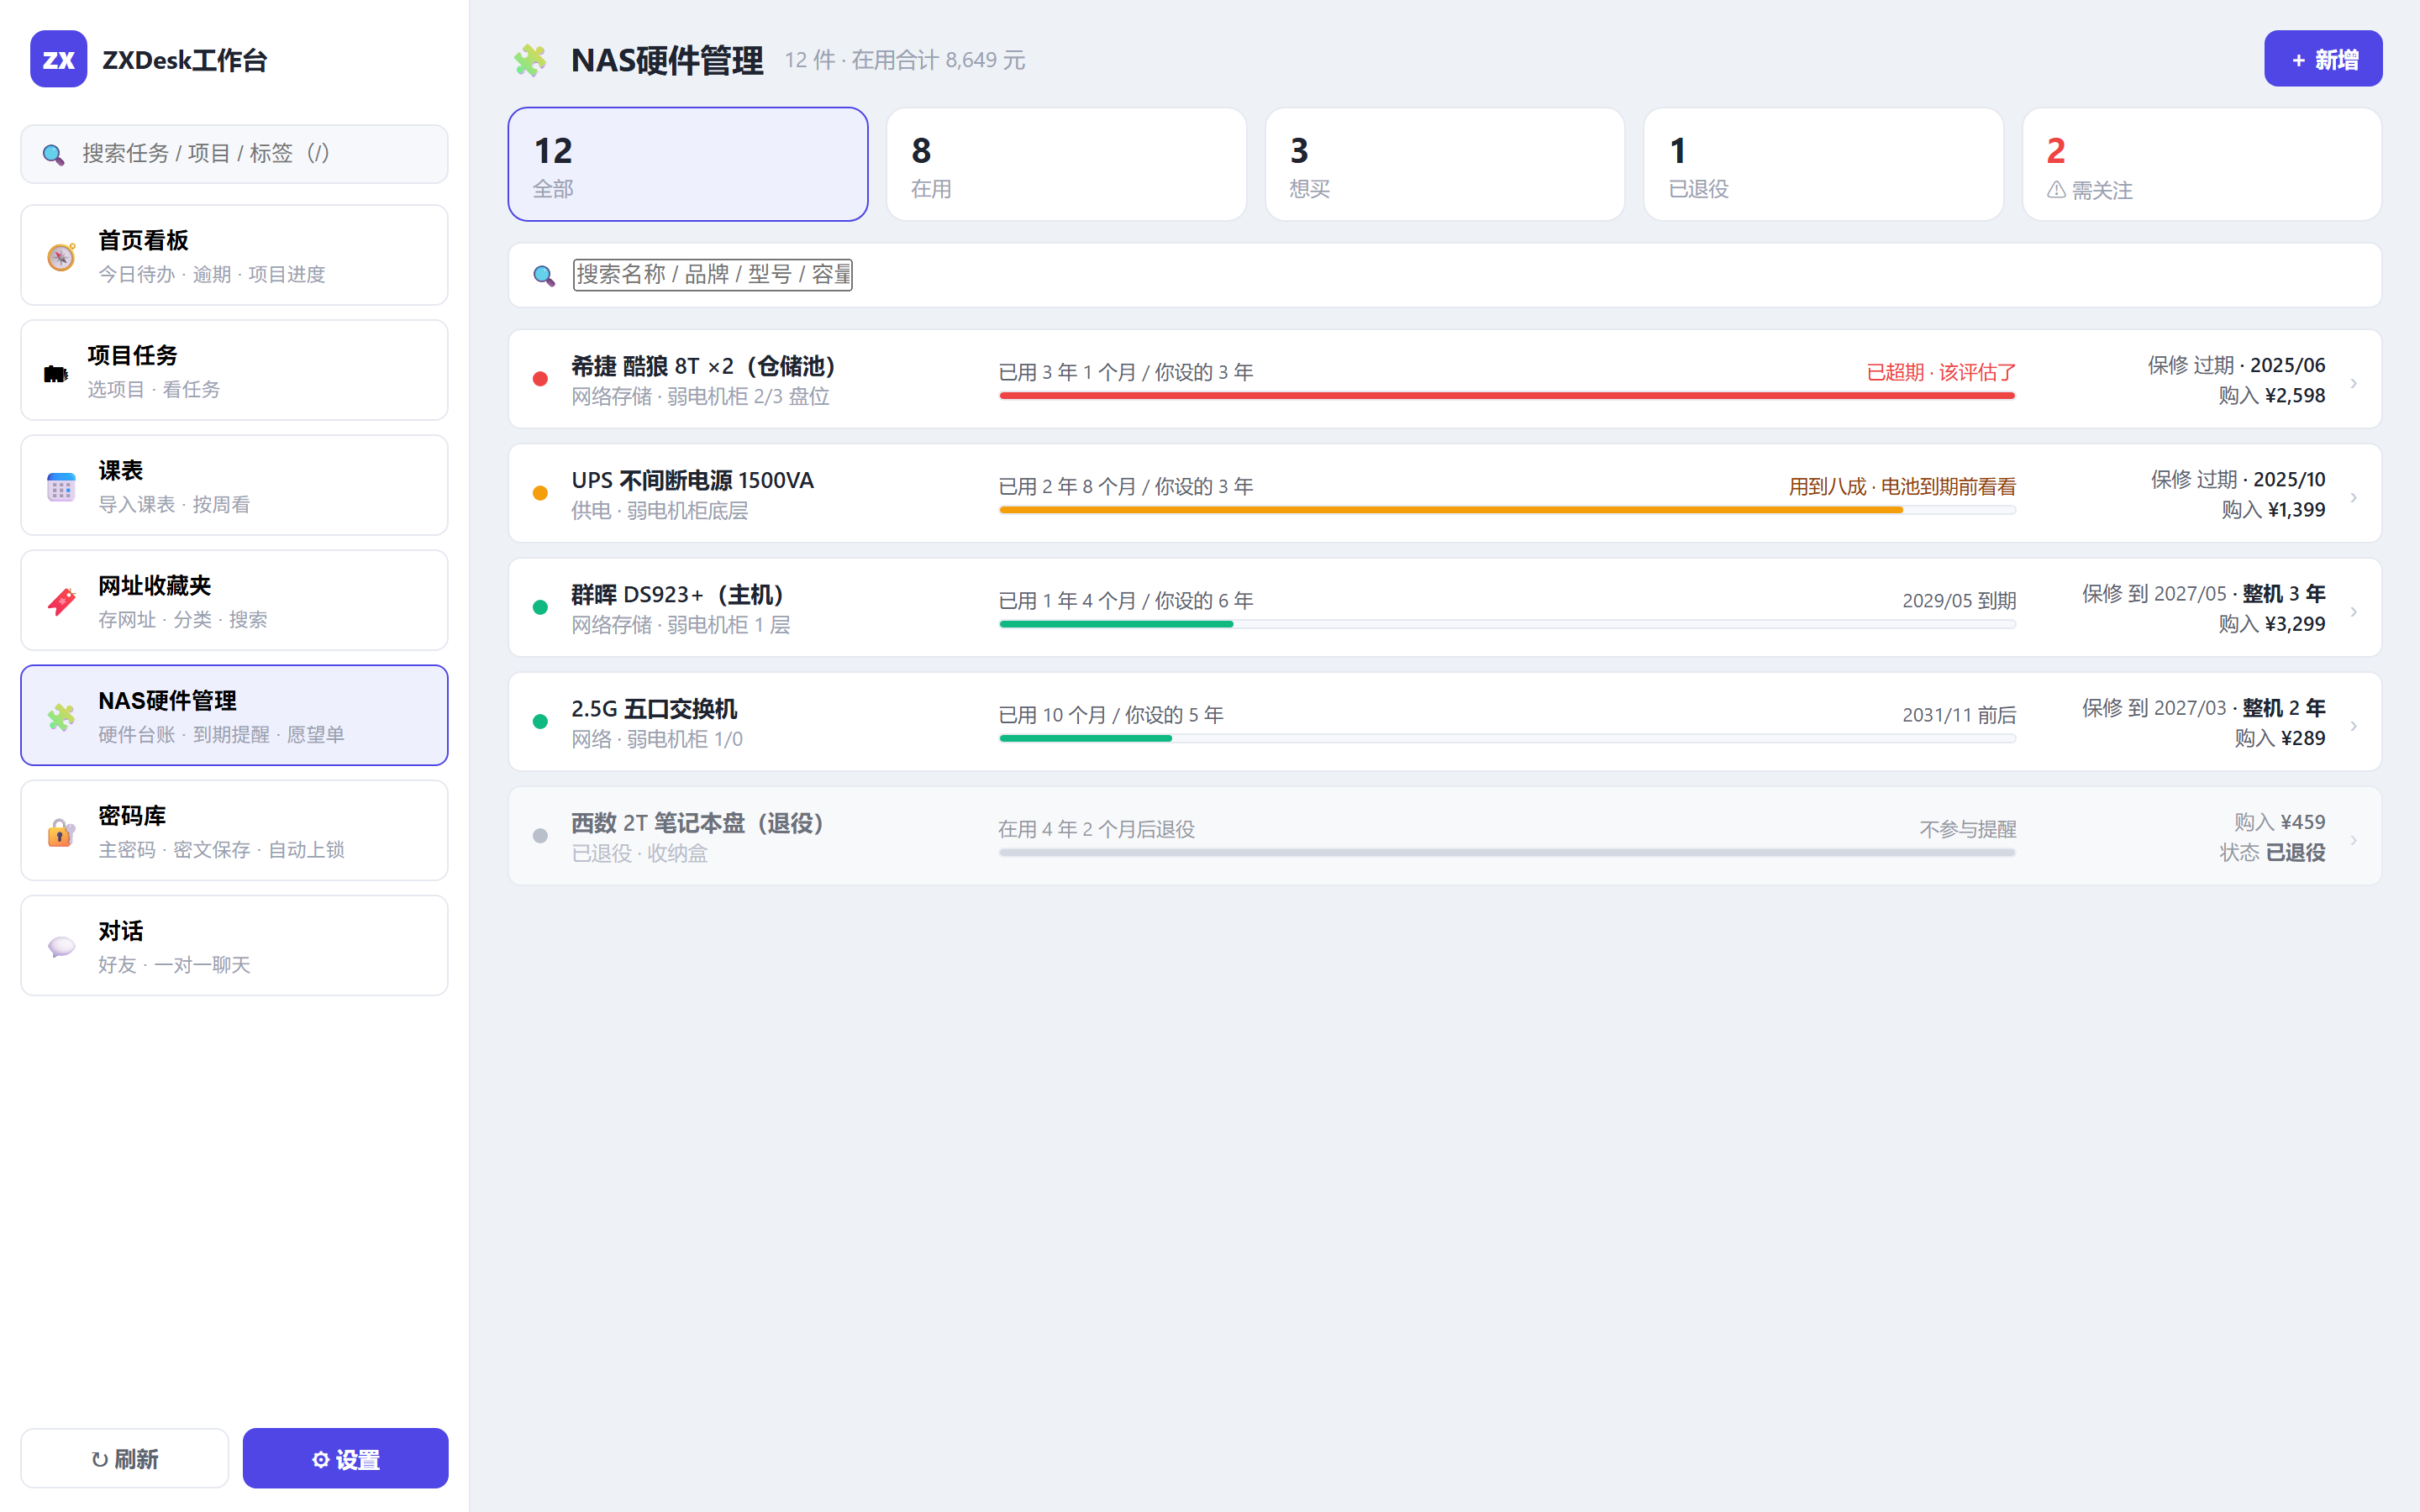Expand the 群晖 DS923+ row chevron
The width and height of the screenshot is (2420, 1512).
pos(2353,611)
